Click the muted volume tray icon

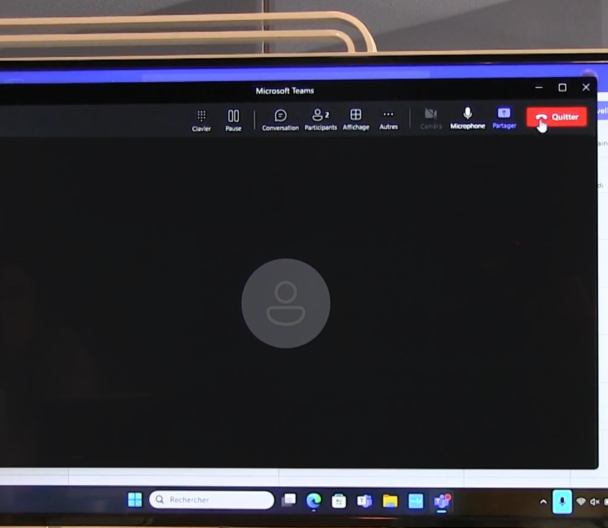(x=594, y=502)
